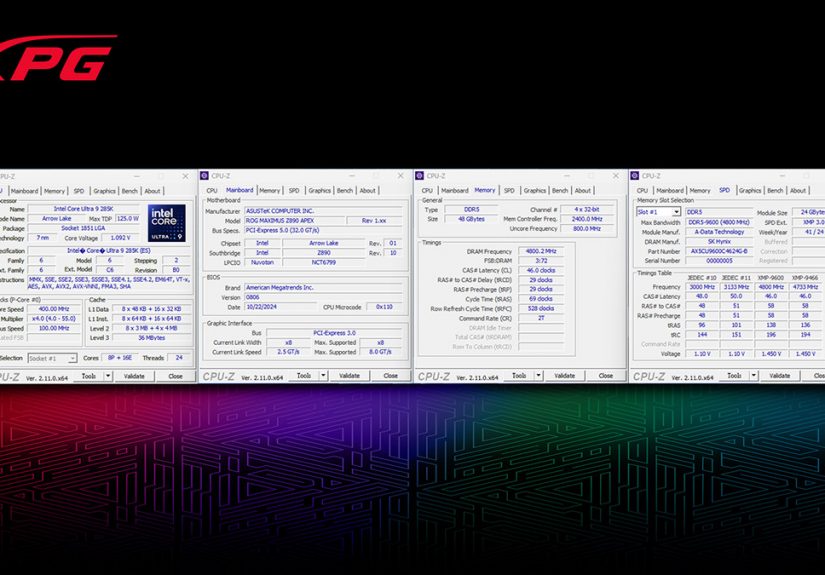
Task: Select the Graphics tab in the Mainboard window
Action: tap(319, 190)
